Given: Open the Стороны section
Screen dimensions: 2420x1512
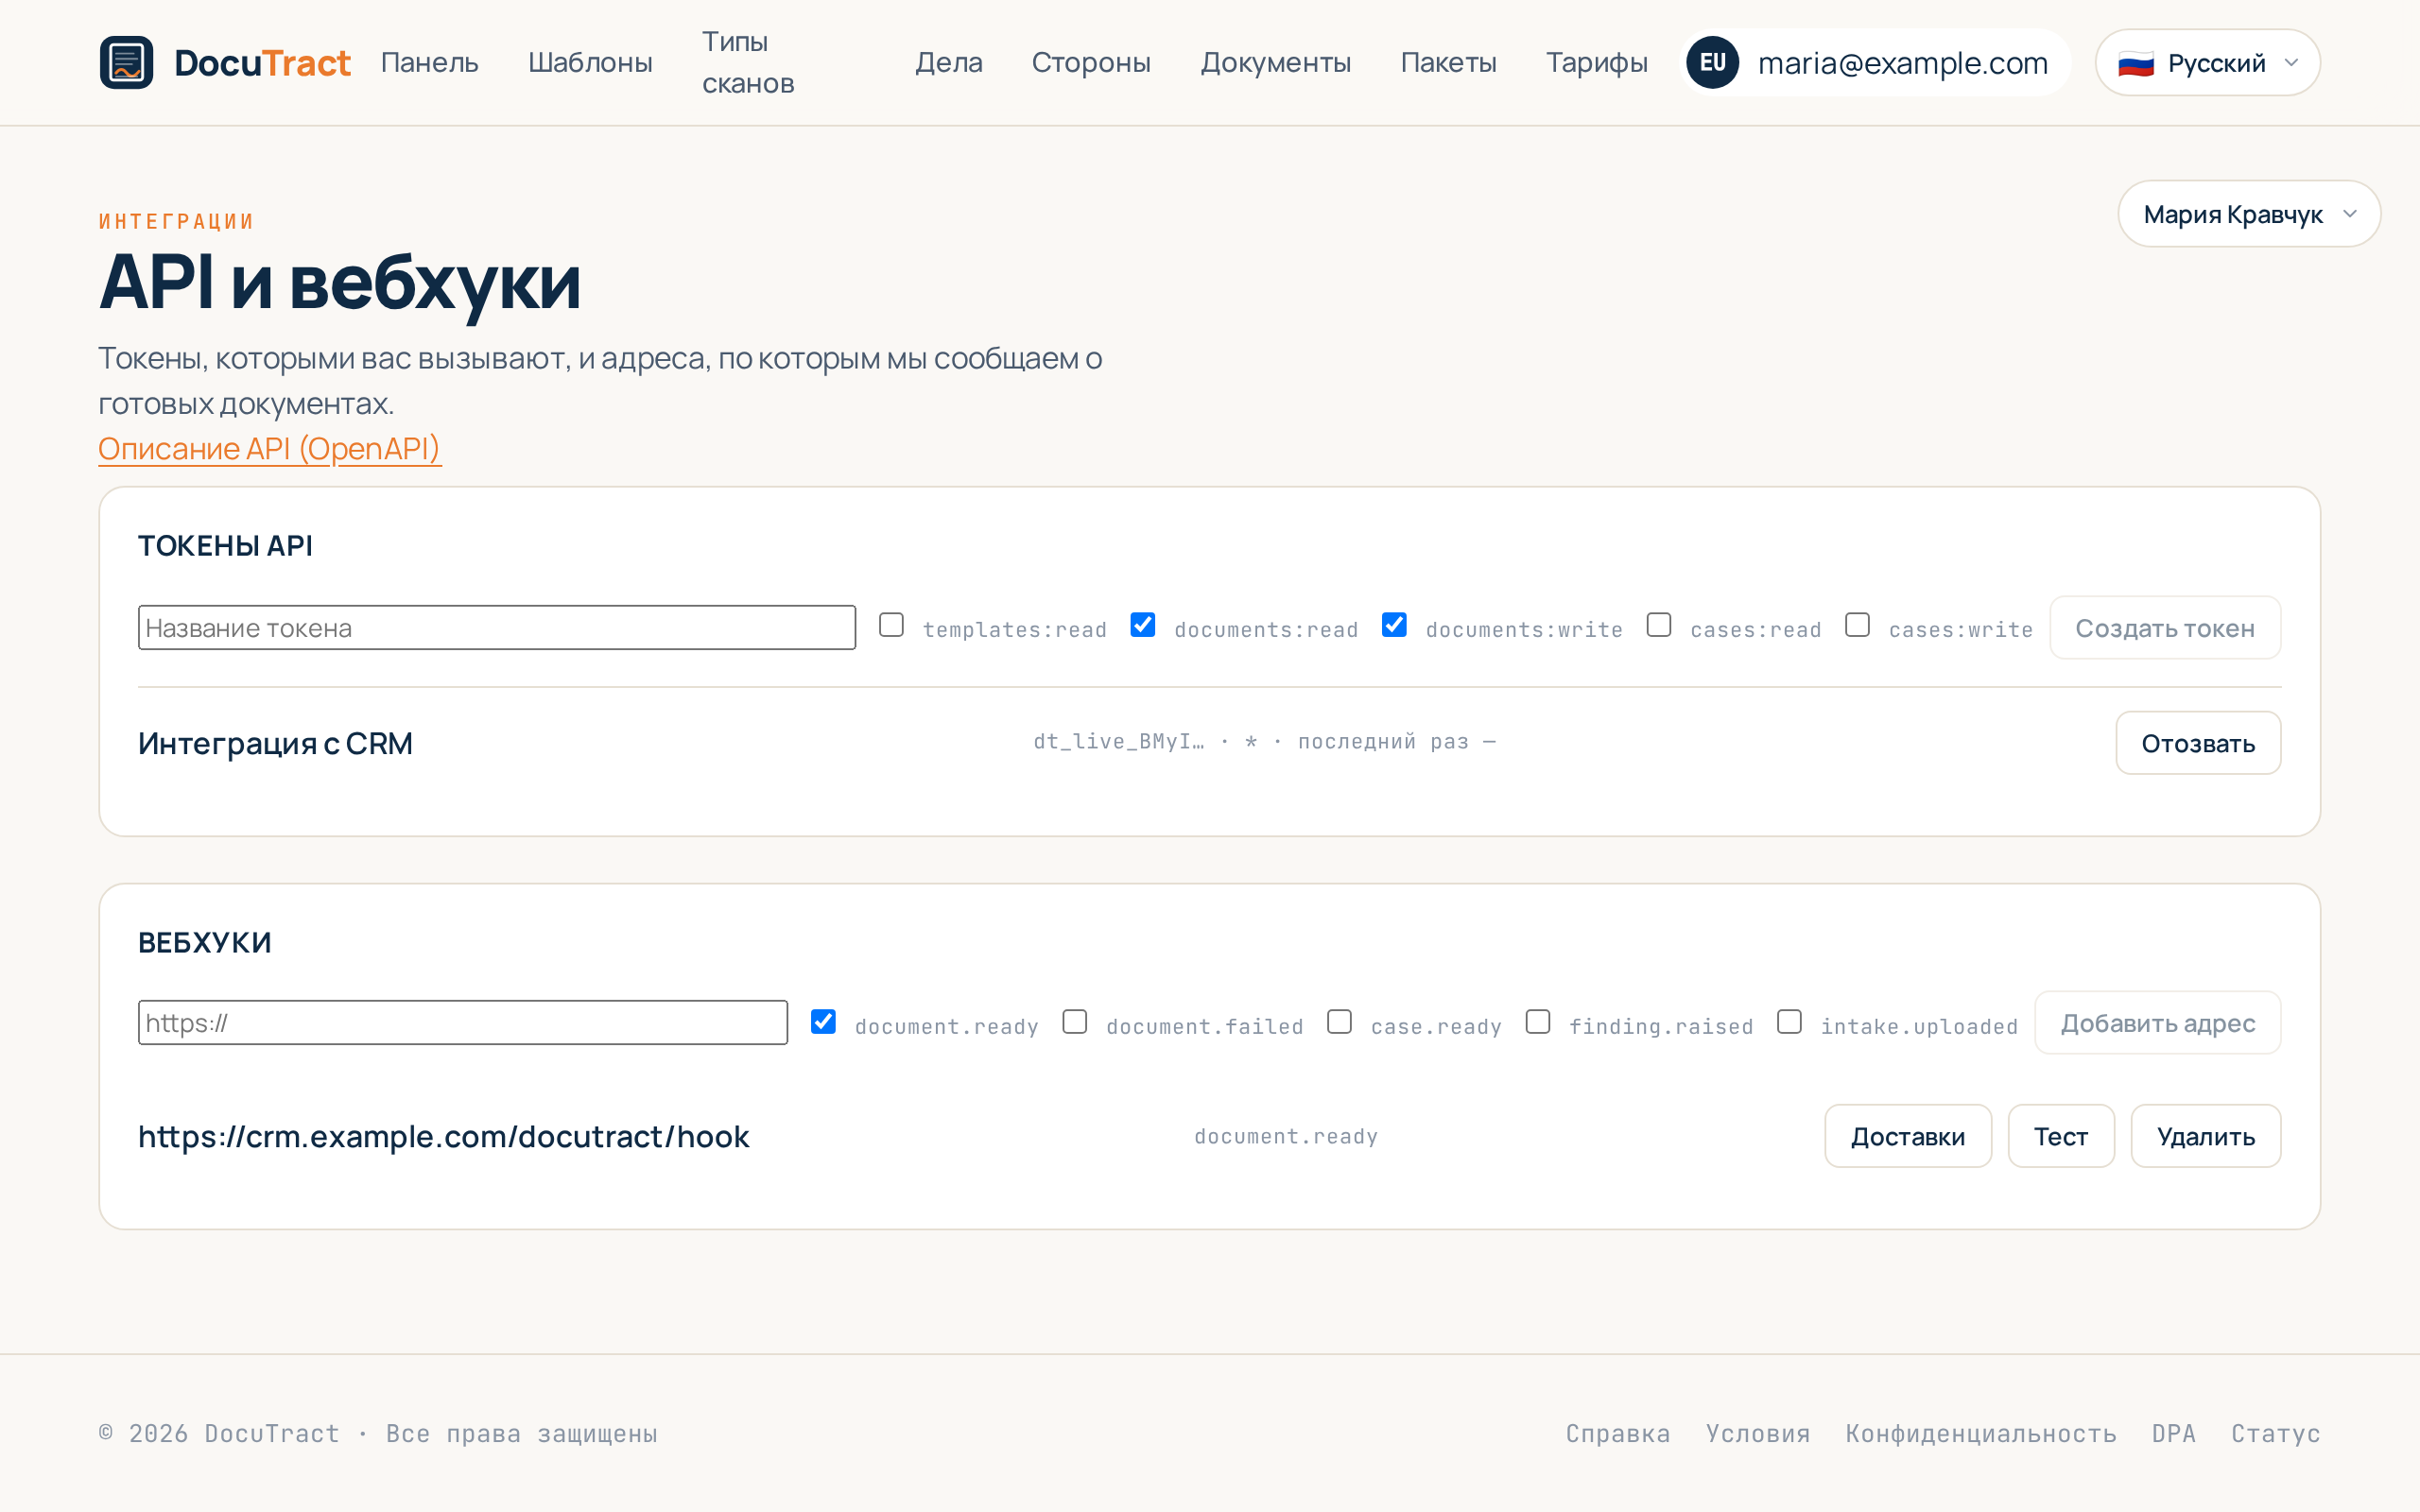Looking at the screenshot, I should pos(1091,62).
